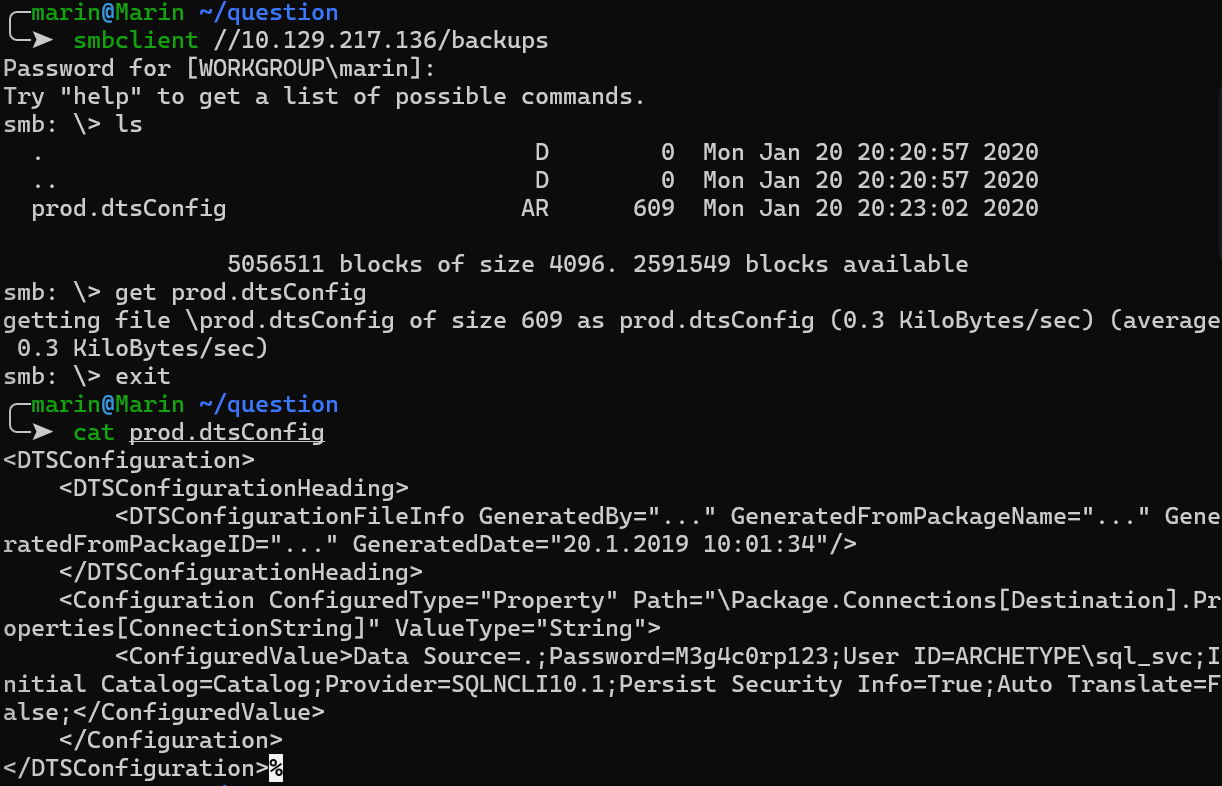
Task: Click the </Configuration> closing tag
Action: click(x=171, y=741)
